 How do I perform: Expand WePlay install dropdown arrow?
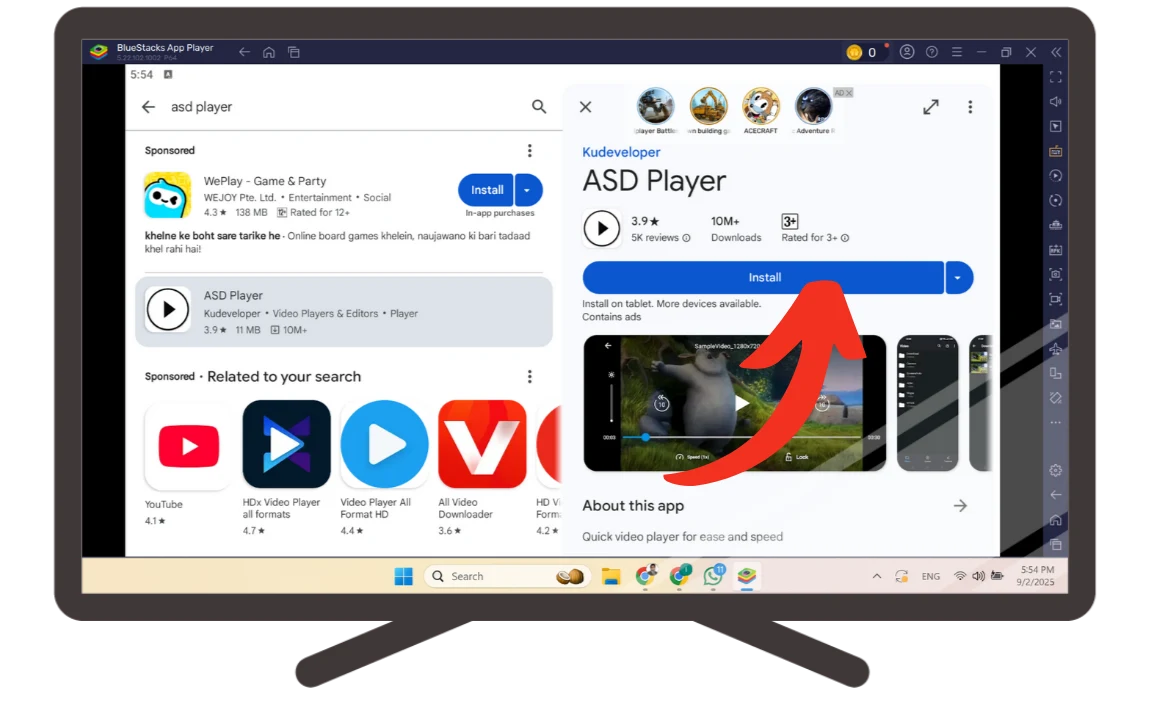[528, 190]
